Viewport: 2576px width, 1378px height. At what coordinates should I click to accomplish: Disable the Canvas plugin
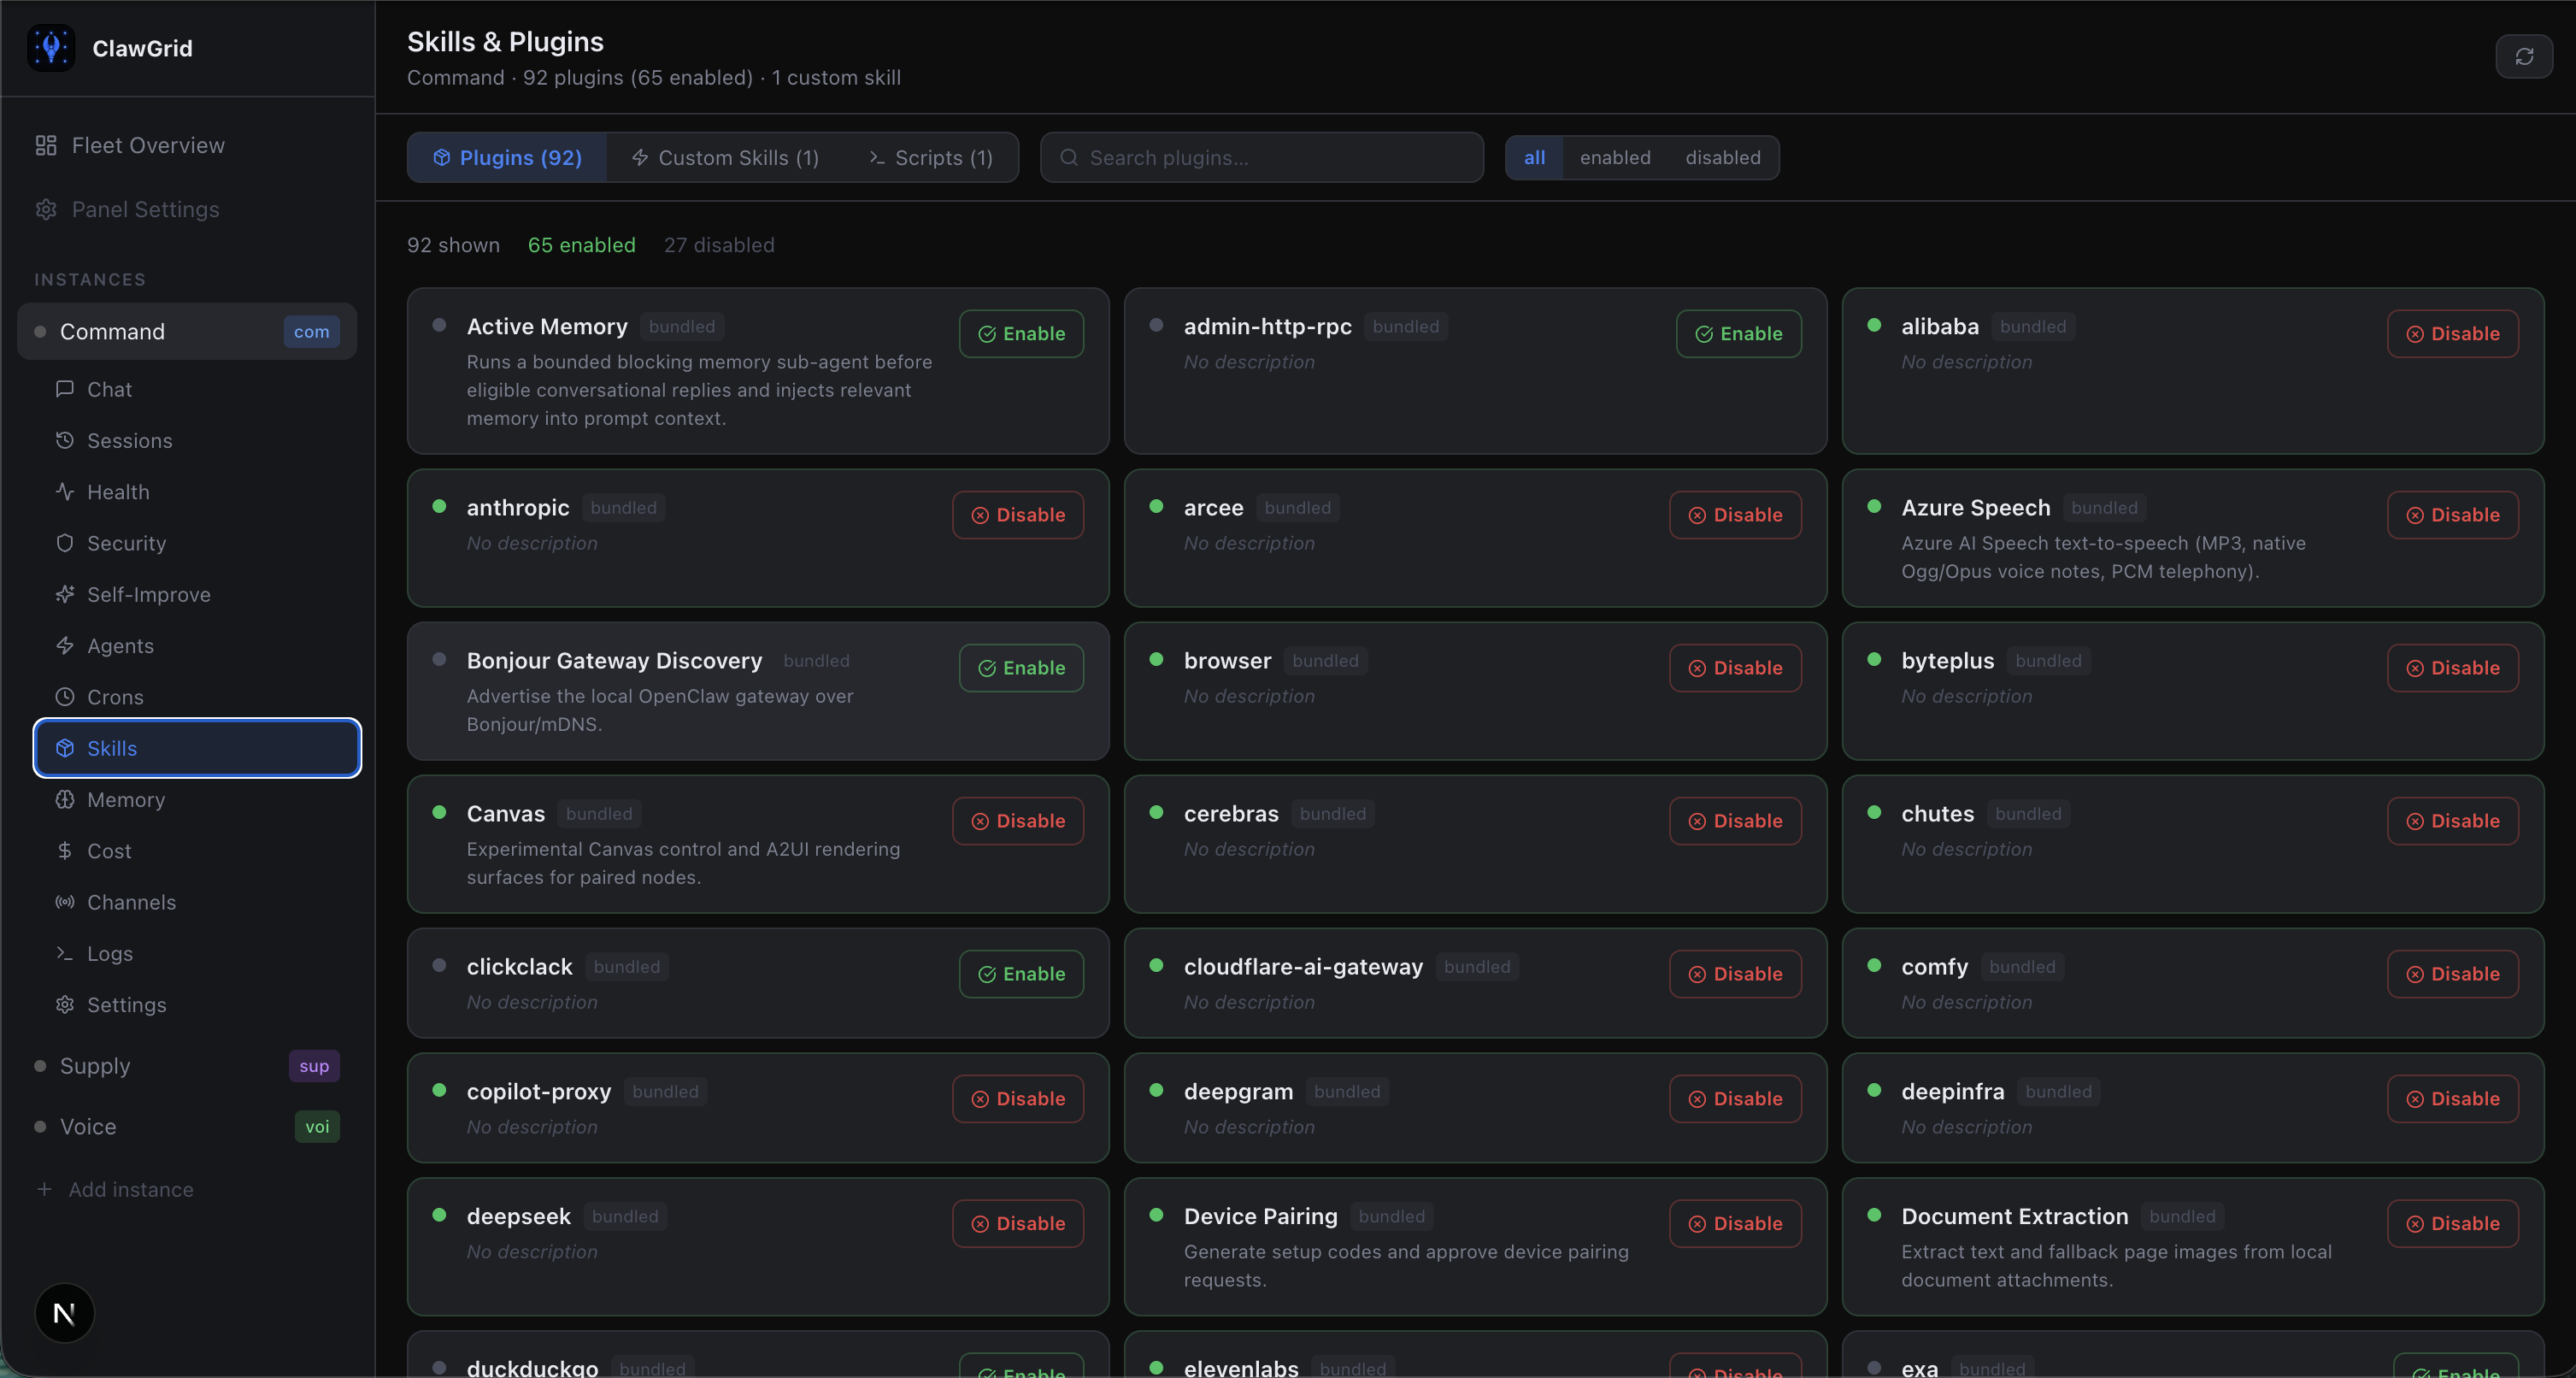click(x=1018, y=821)
